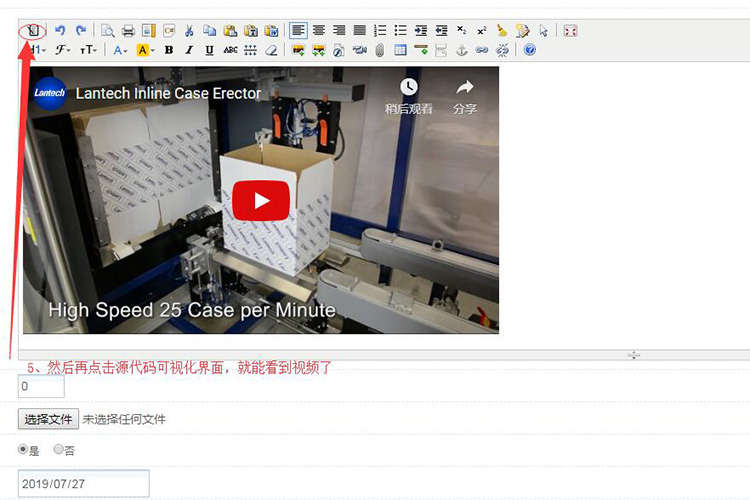The image size is (750, 500).
Task: Insert a horizontal rule
Action: tap(421, 50)
